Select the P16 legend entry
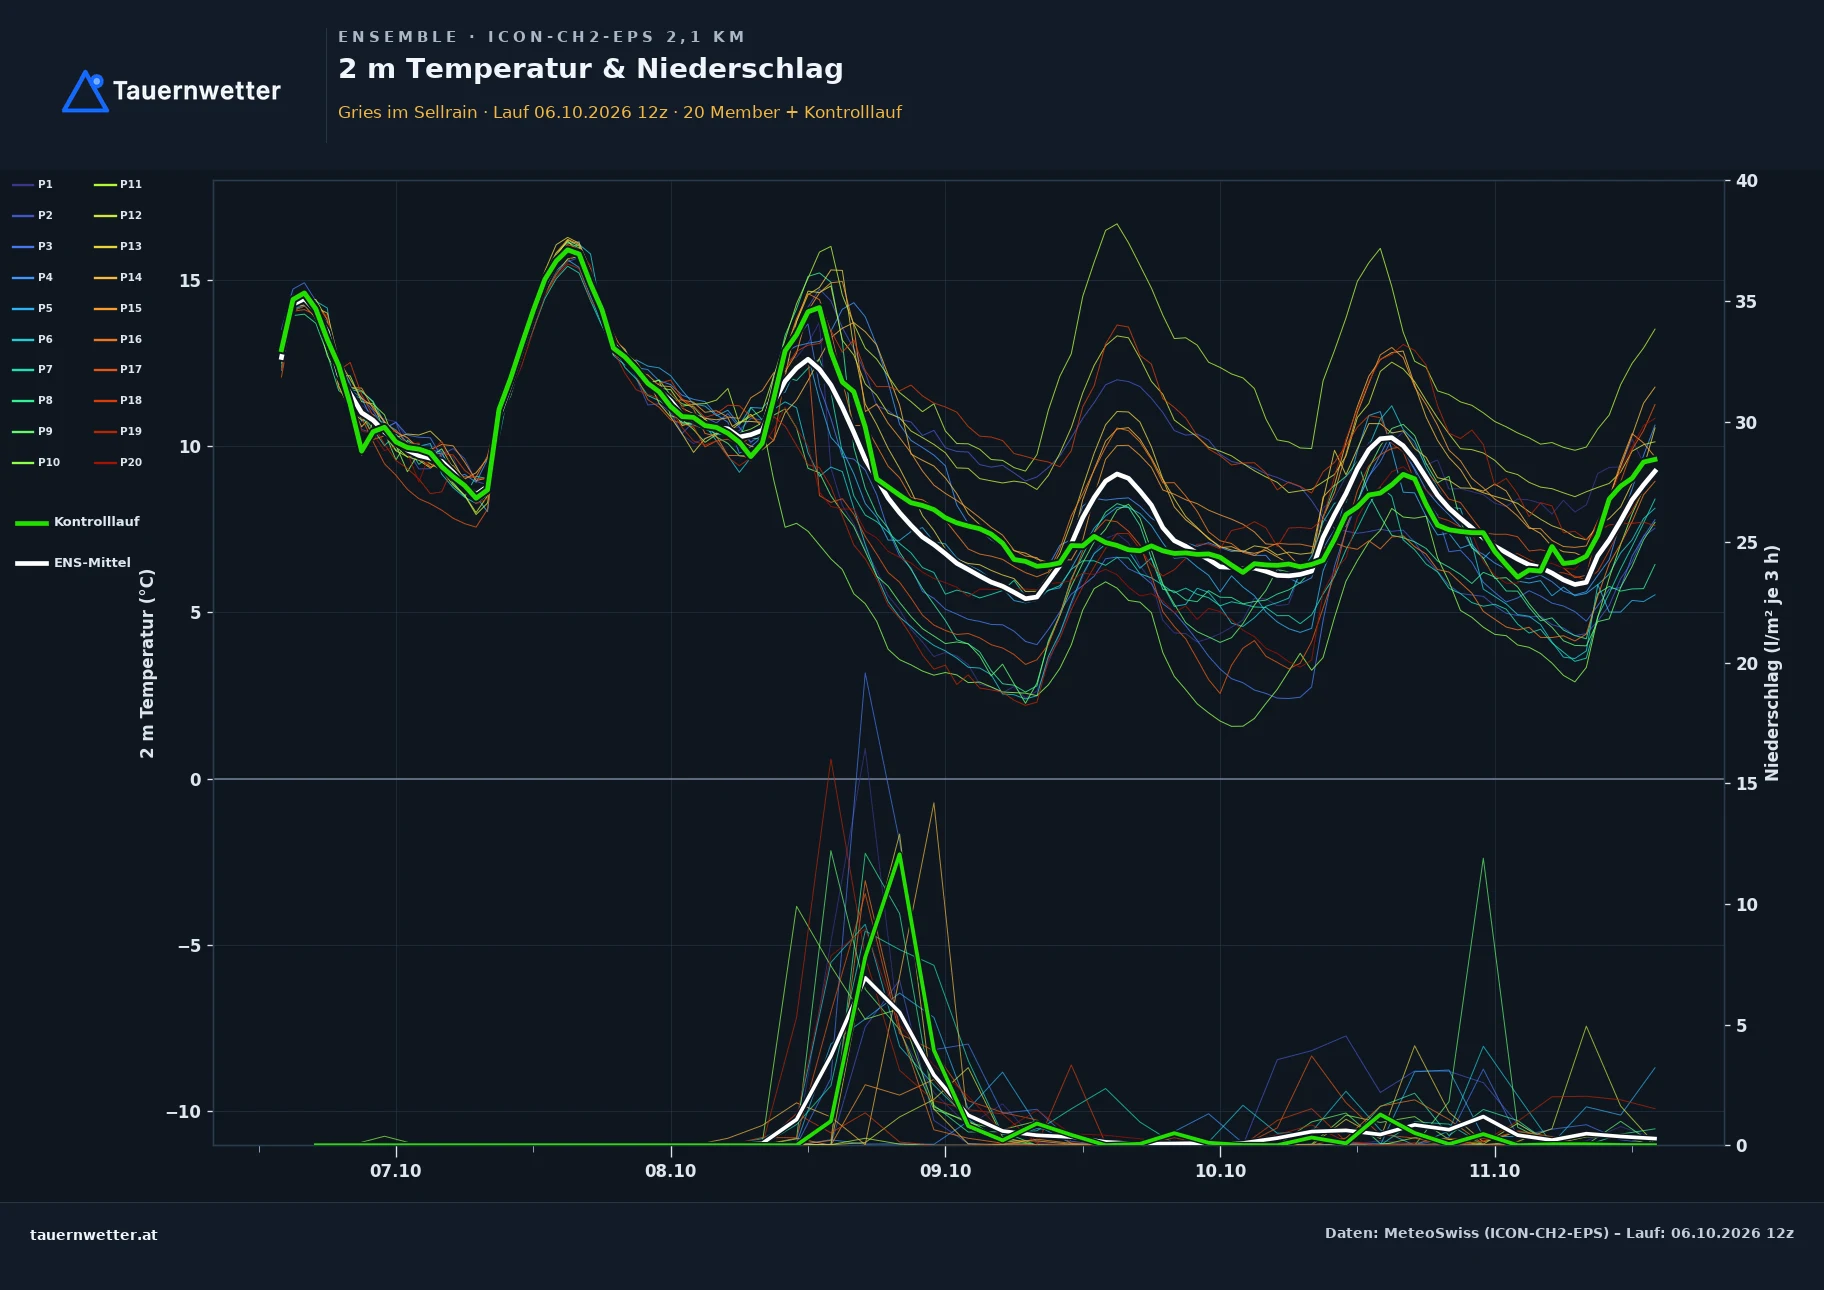The height and width of the screenshot is (1290, 1824). 118,339
